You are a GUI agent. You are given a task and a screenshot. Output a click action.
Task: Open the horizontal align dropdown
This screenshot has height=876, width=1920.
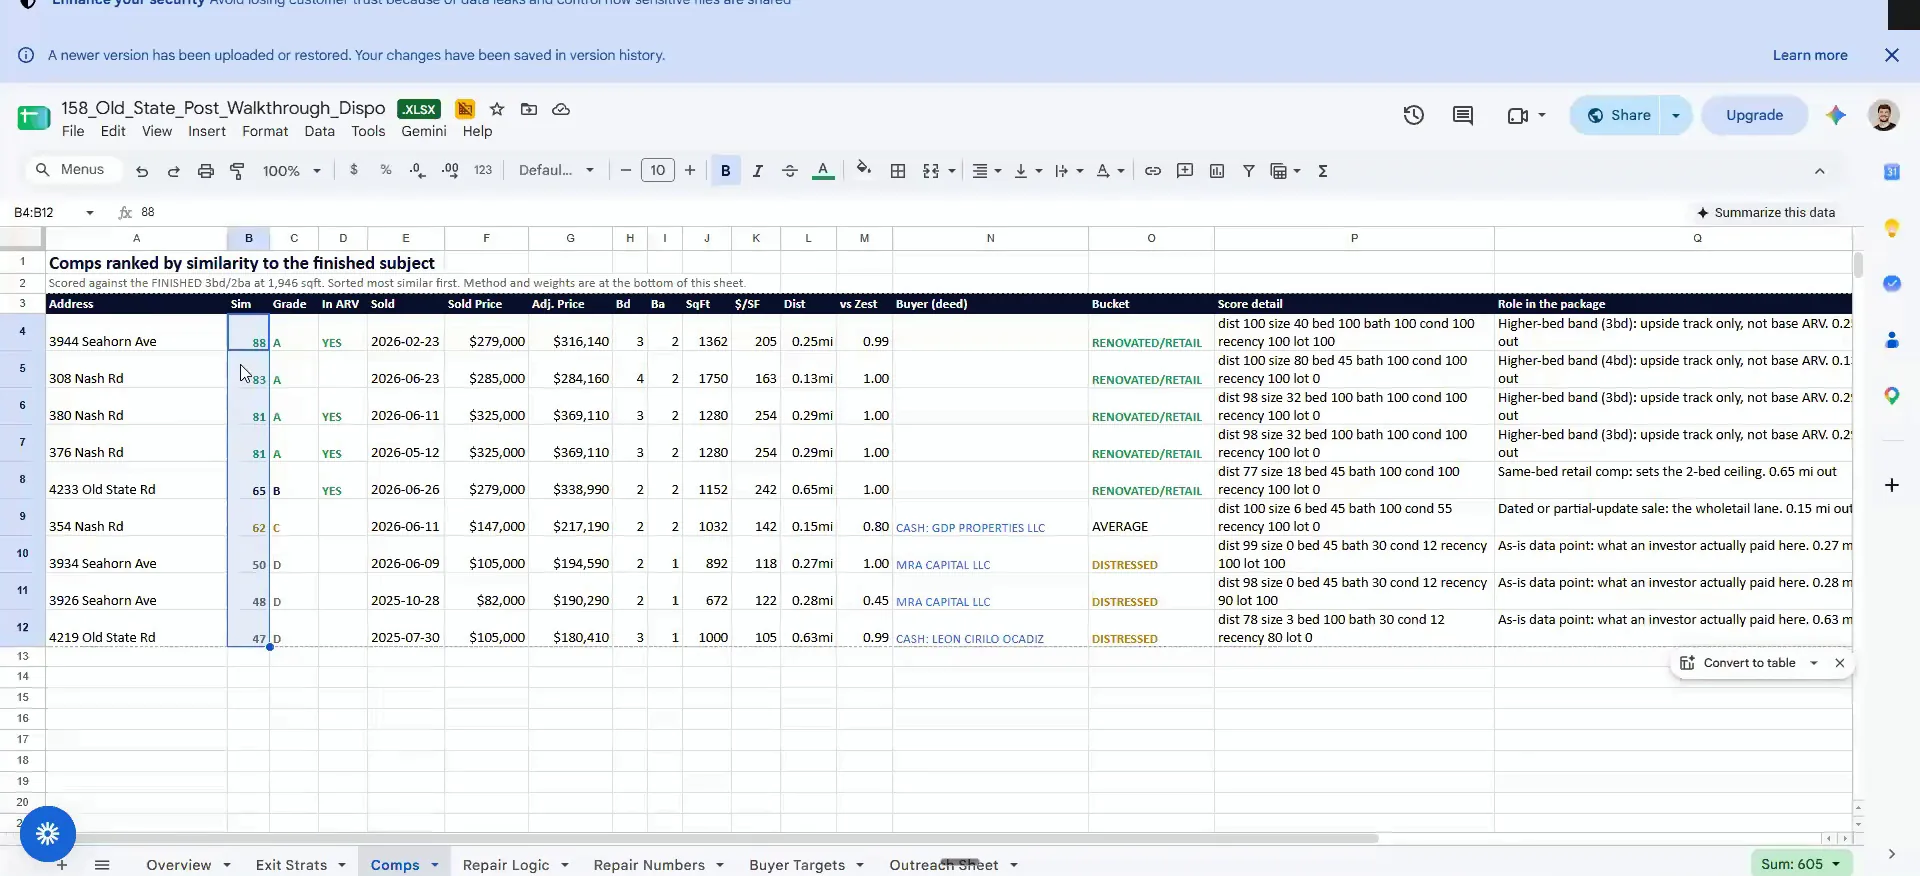[x=987, y=171]
